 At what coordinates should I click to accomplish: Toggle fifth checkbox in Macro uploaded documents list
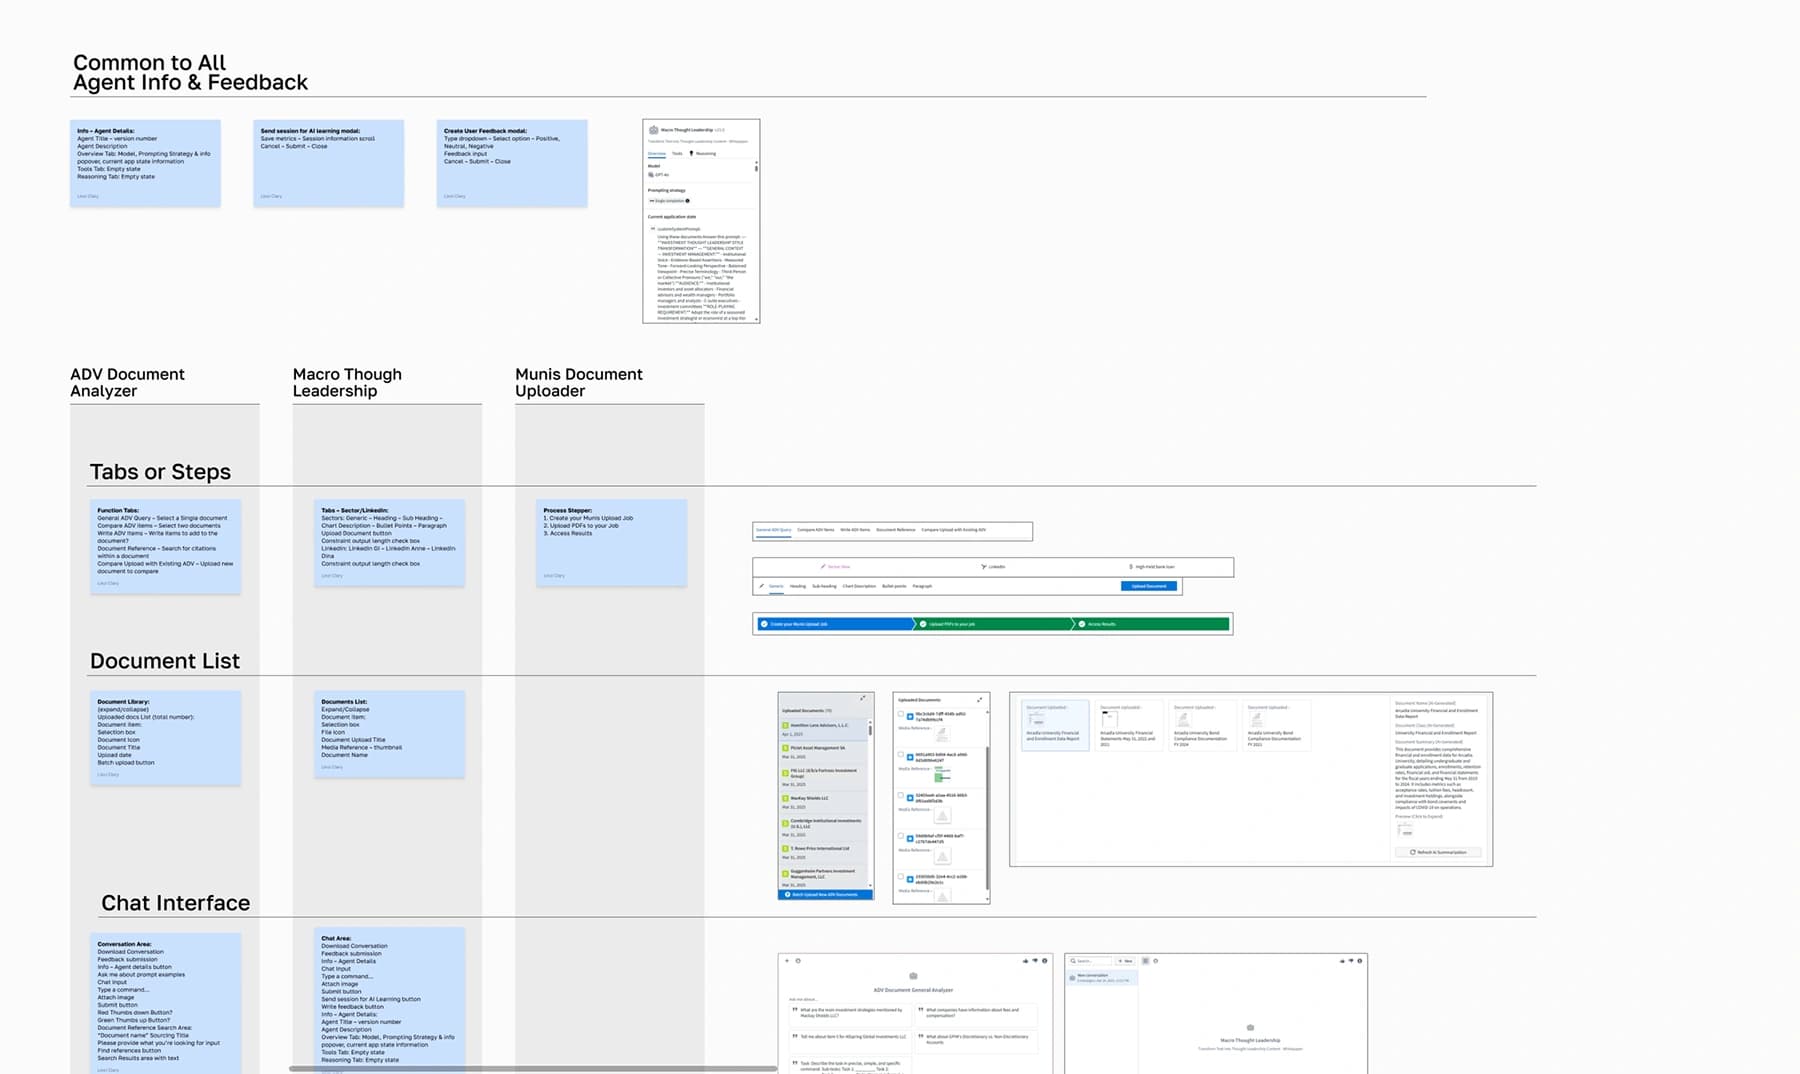click(x=901, y=876)
